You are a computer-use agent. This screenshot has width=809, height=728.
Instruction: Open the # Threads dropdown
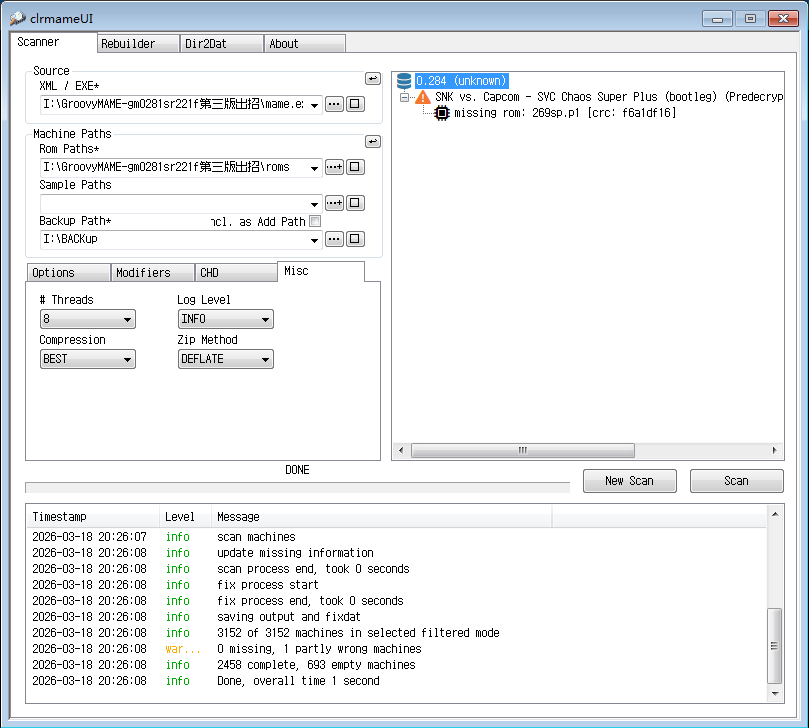[x=88, y=319]
